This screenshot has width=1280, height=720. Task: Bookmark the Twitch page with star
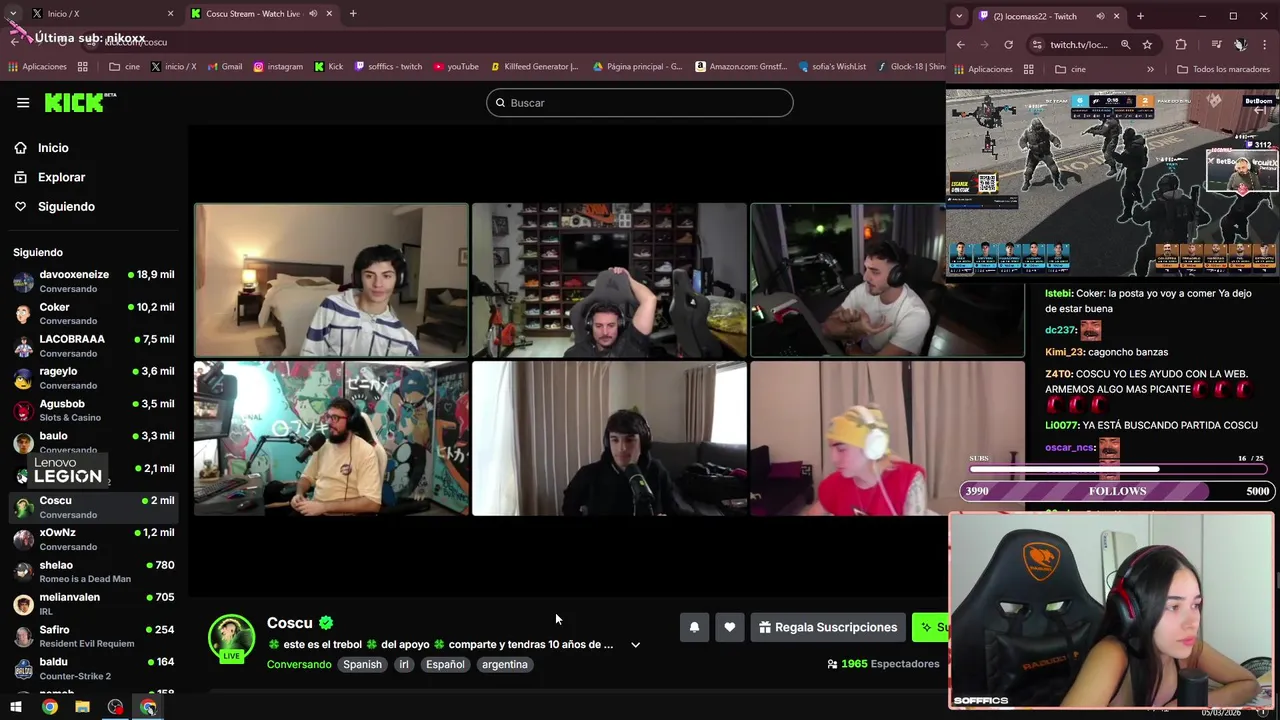point(1147,45)
